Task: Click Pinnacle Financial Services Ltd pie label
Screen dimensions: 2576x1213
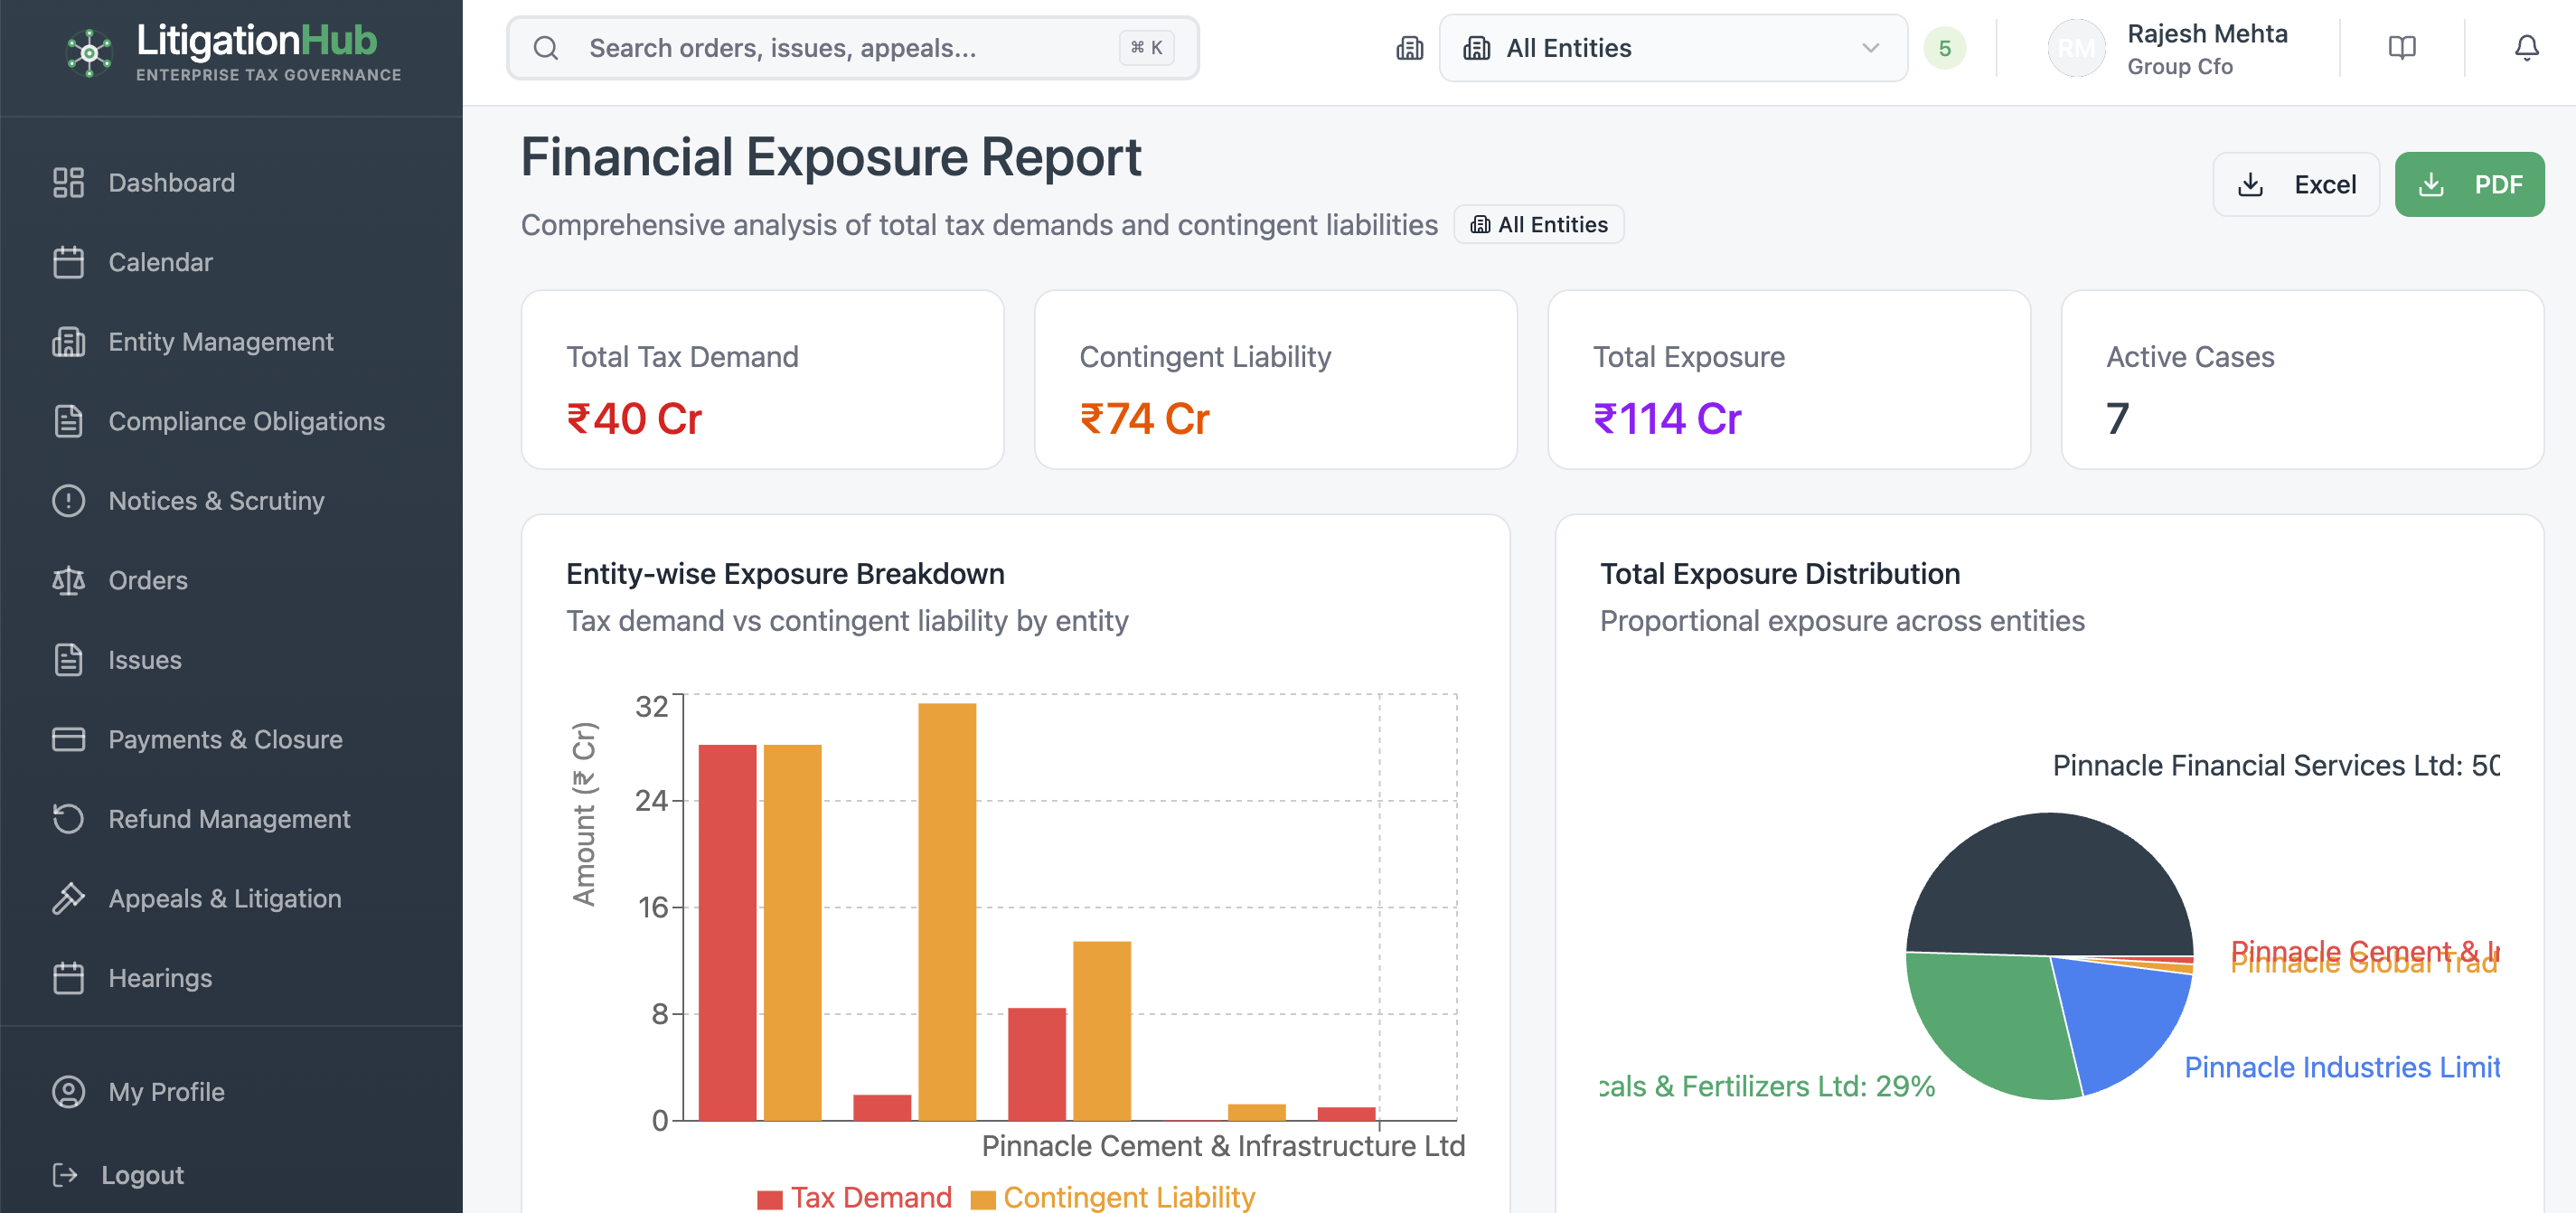Action: coord(2276,765)
